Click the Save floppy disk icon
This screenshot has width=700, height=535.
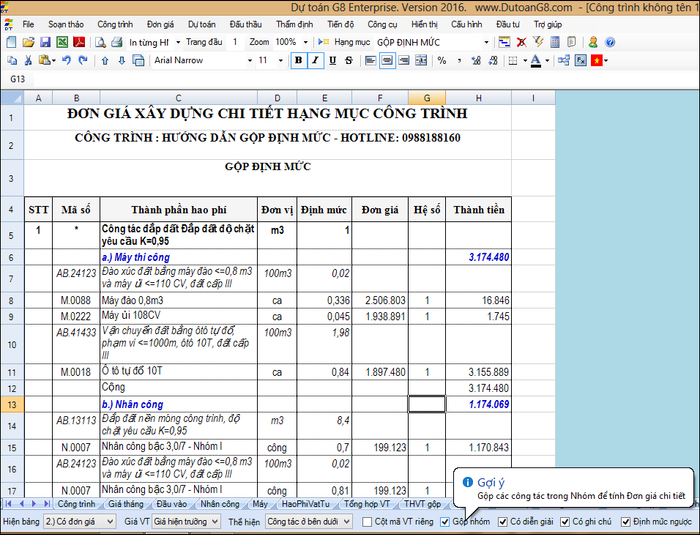pyautogui.click(x=44, y=43)
